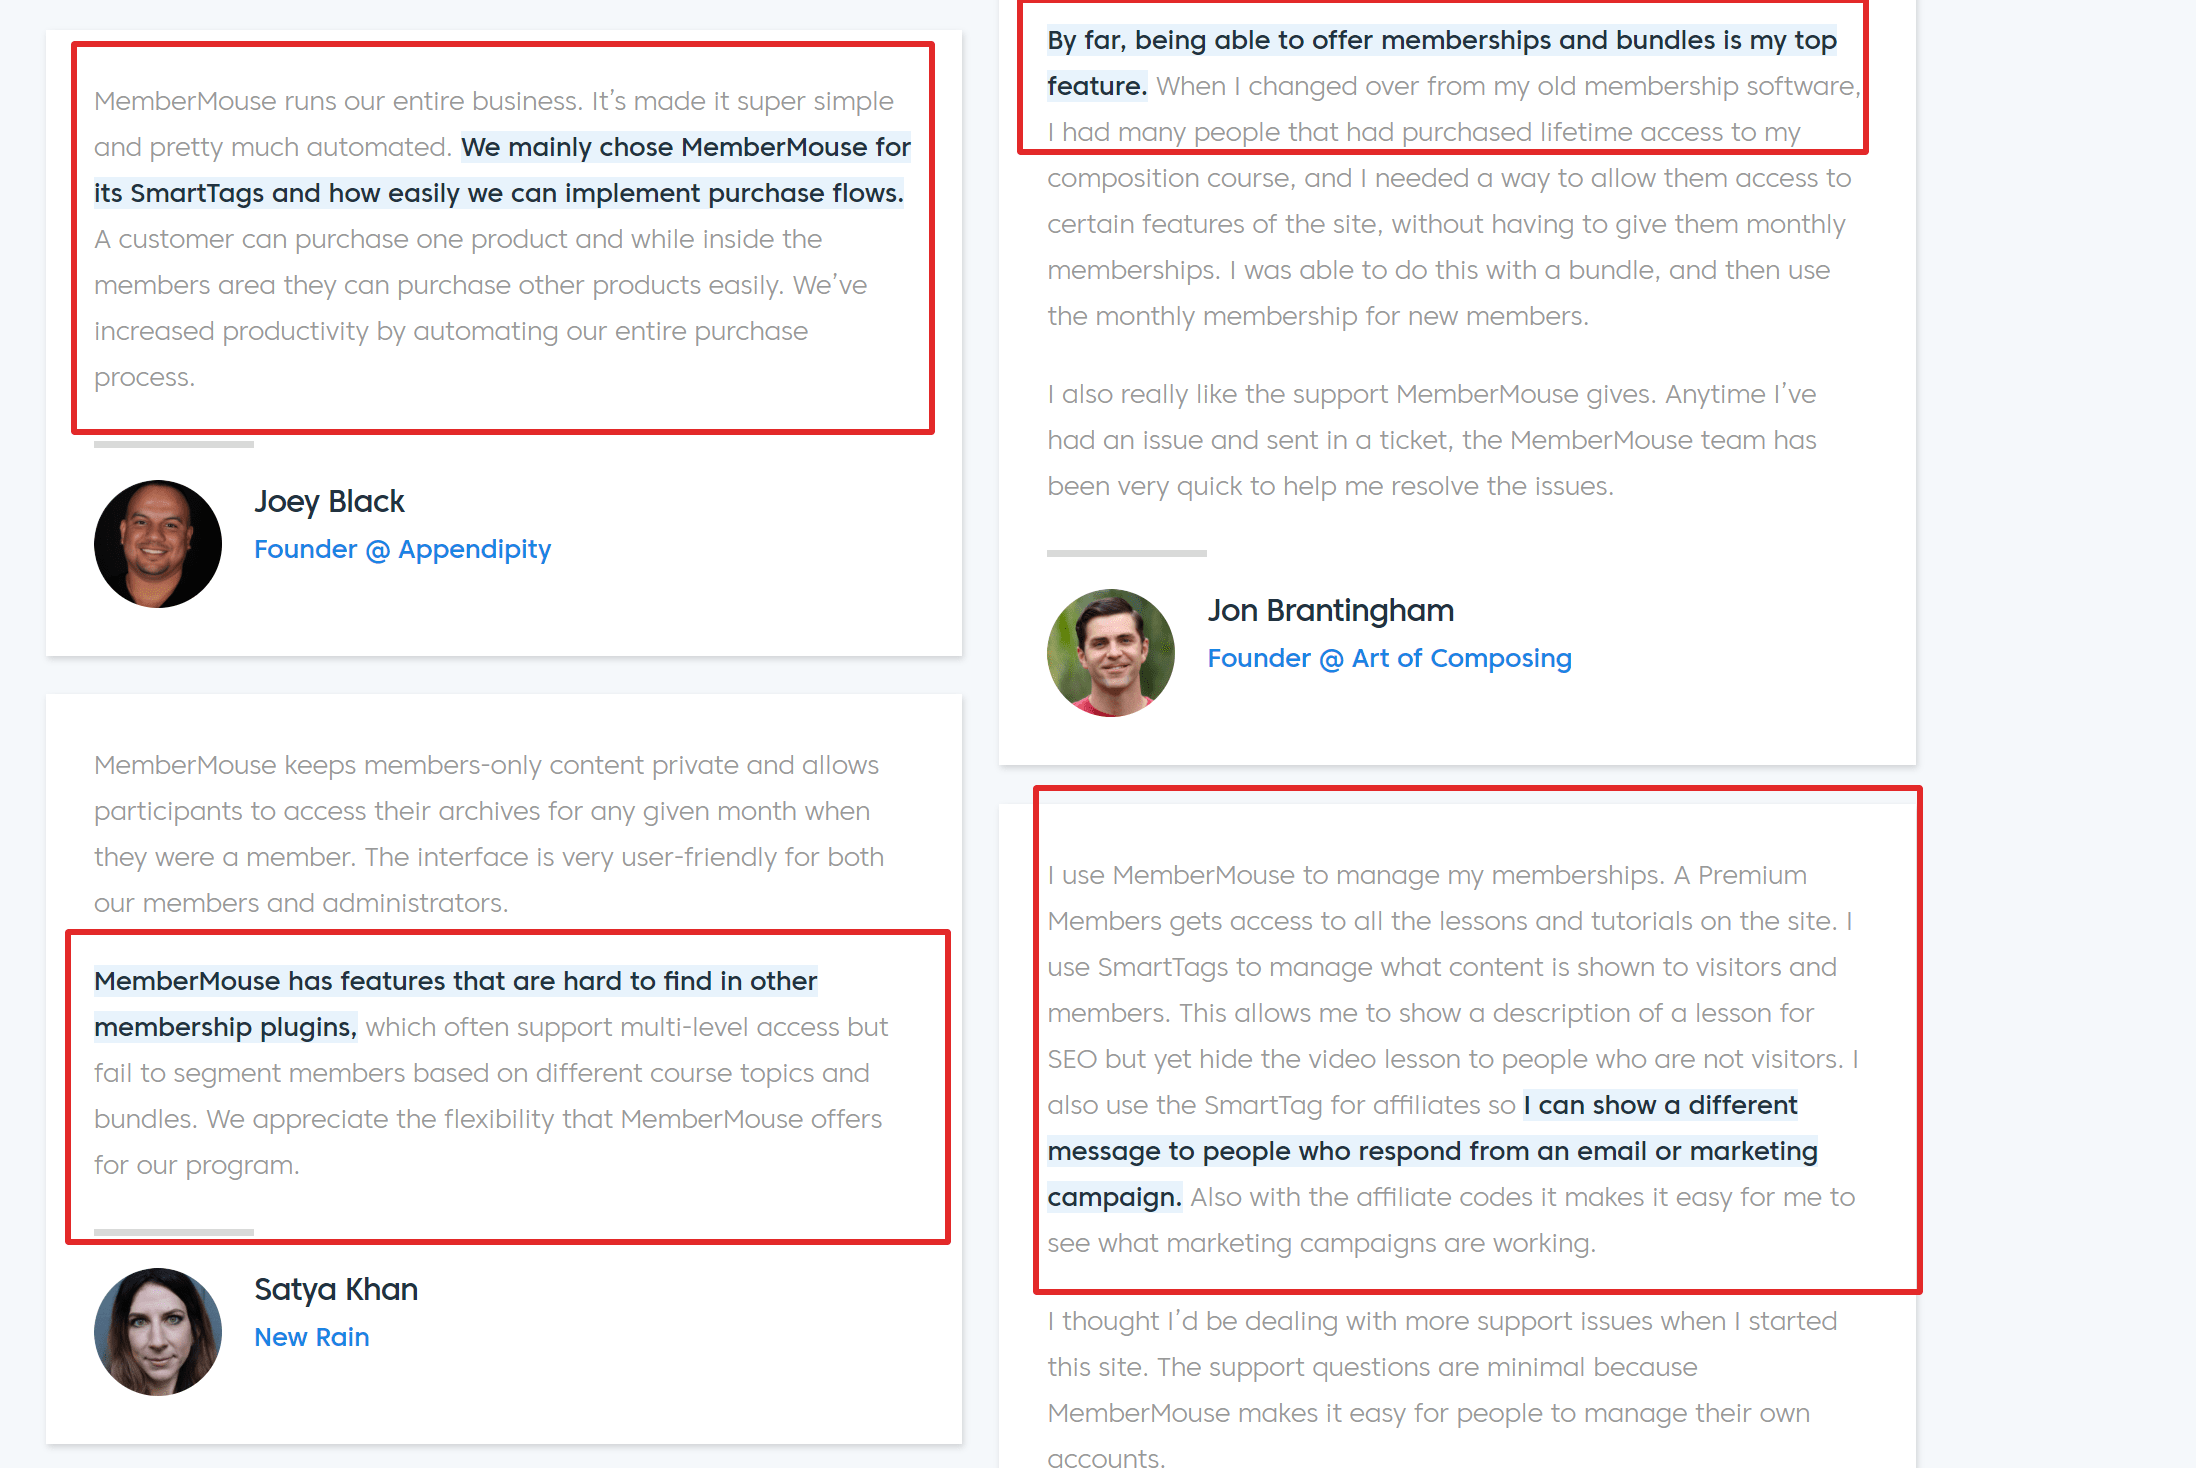Viewport: 2196px width, 1468px height.
Task: Open Appendipity founder profile link
Action: (x=401, y=547)
